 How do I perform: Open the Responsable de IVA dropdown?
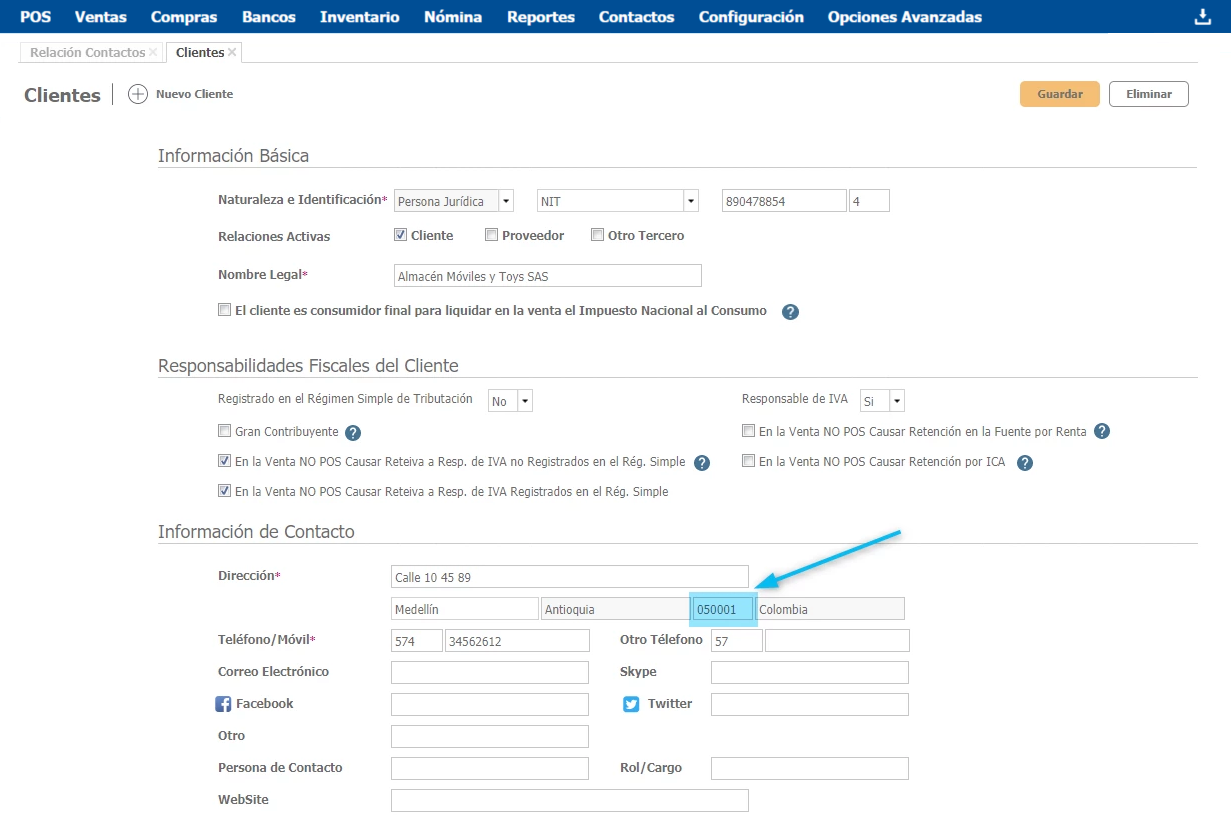coord(896,401)
